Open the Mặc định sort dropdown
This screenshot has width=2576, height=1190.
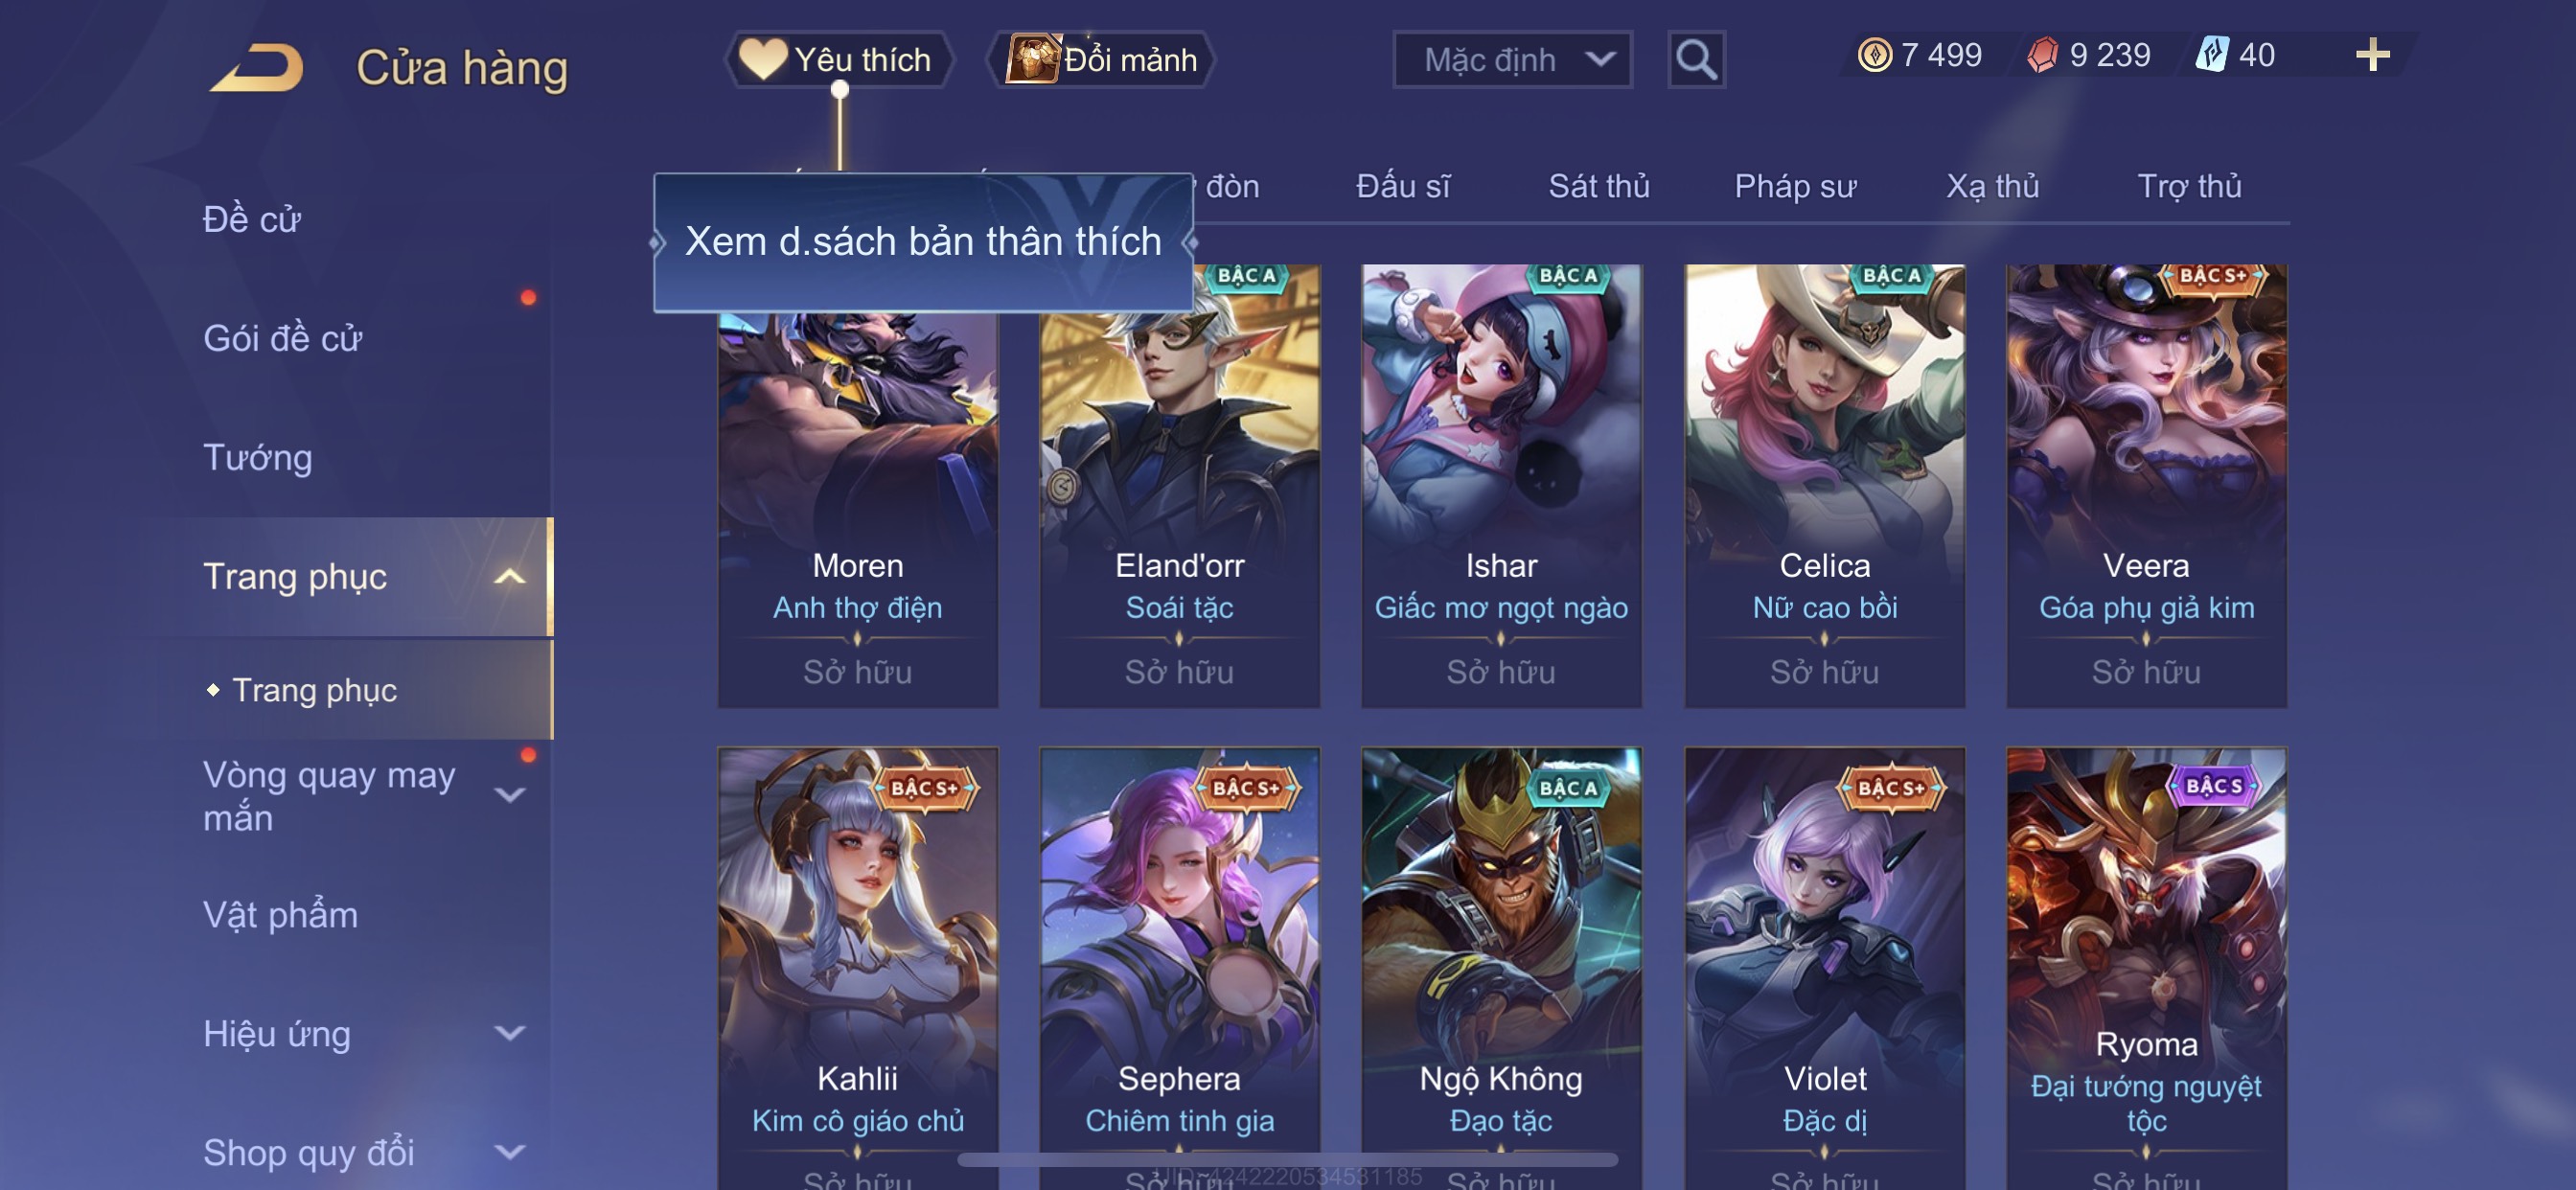pos(1512,60)
